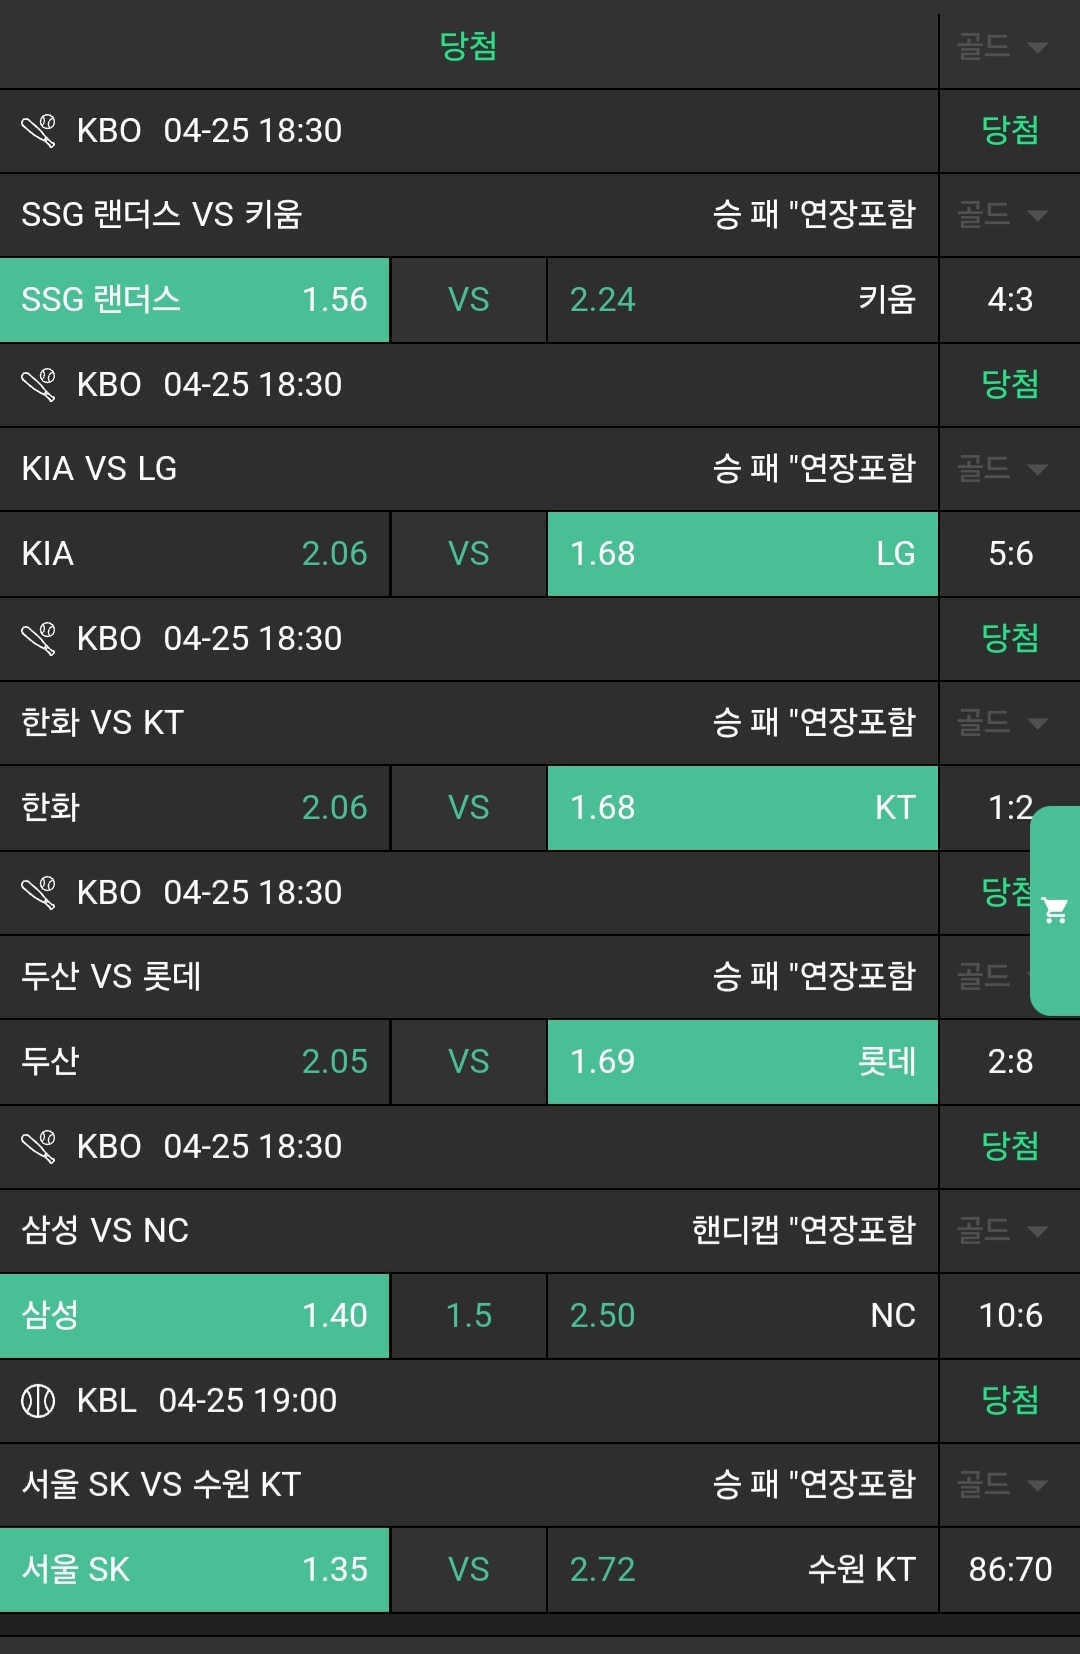Image resolution: width=1080 pixels, height=1654 pixels.
Task: Select 롯데 1.69 odds option
Action: pos(742,1062)
